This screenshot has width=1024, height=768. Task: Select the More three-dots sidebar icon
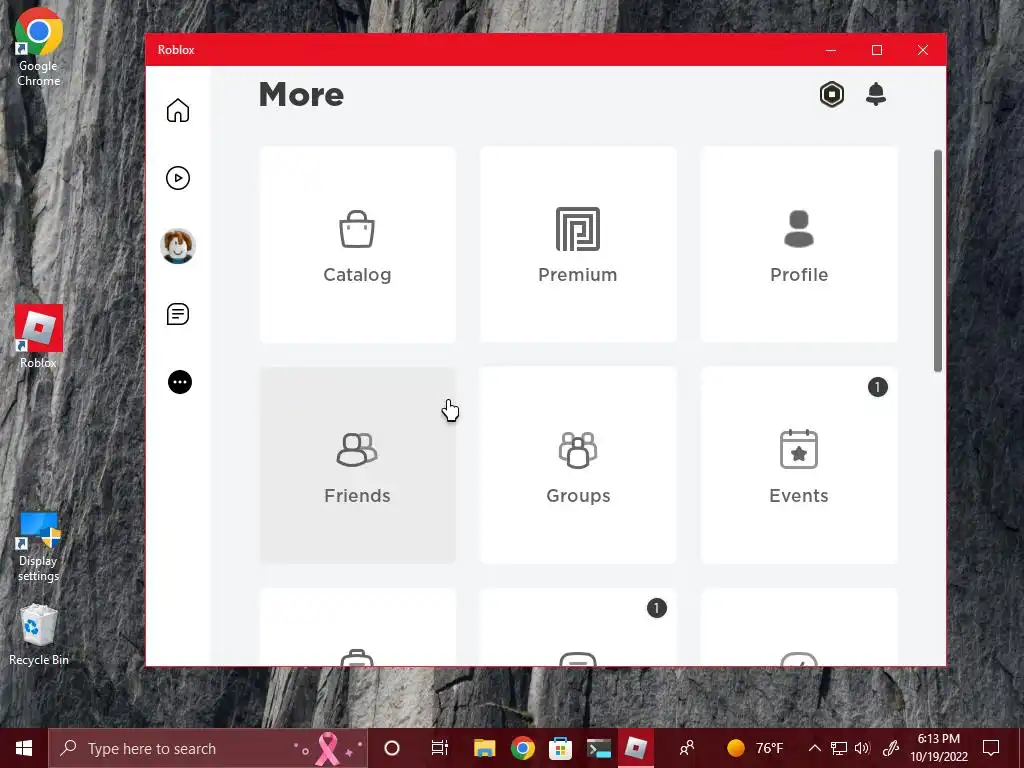pyautogui.click(x=180, y=382)
